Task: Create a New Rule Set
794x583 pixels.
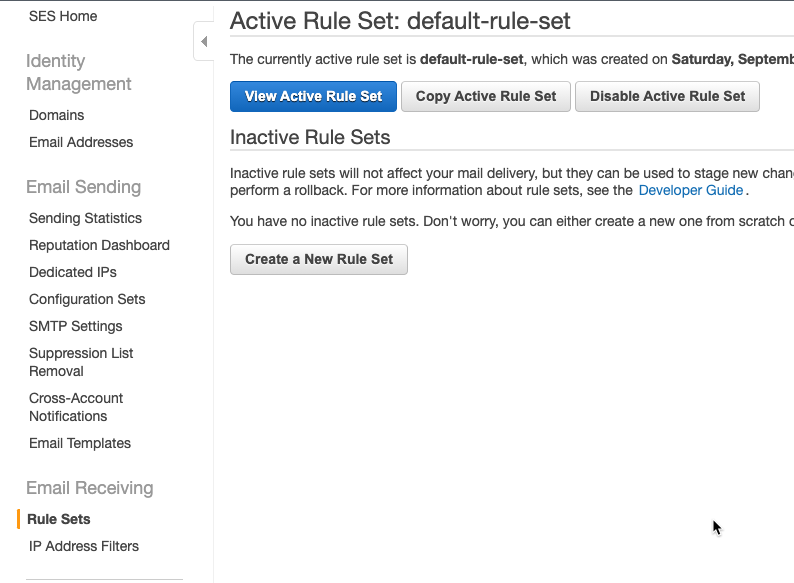Action: coord(319,259)
